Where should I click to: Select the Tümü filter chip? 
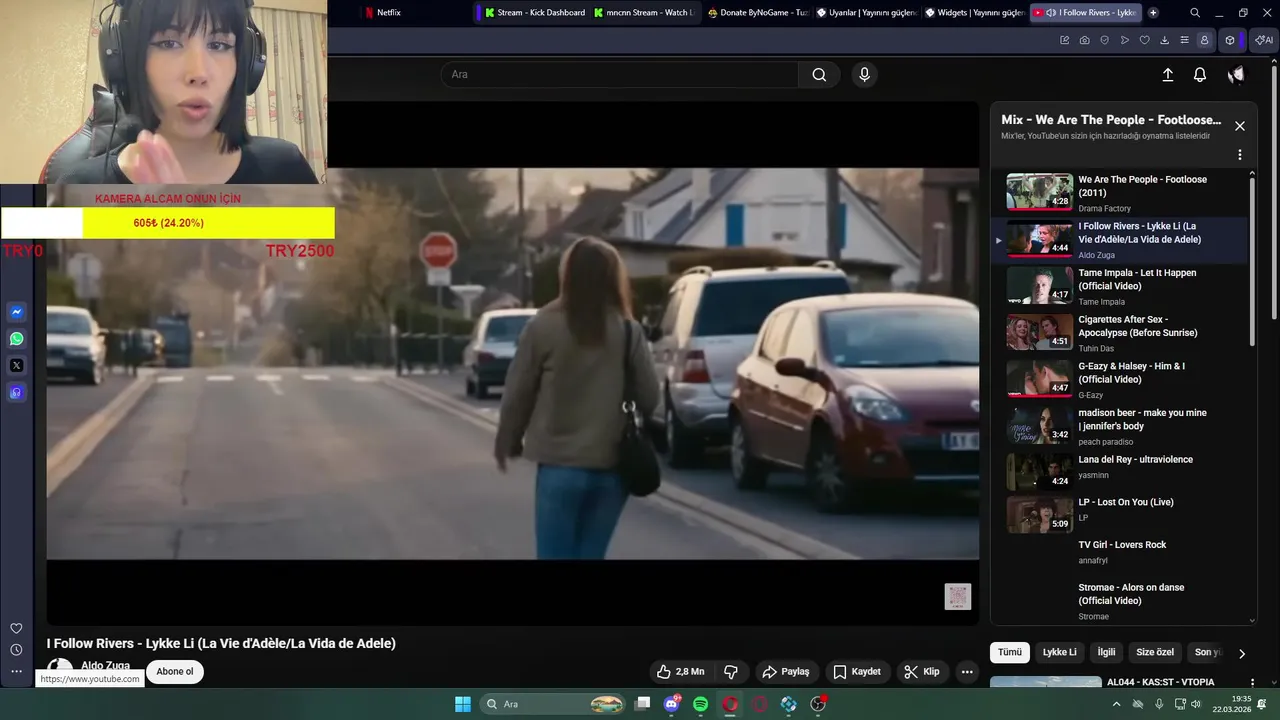point(1010,652)
